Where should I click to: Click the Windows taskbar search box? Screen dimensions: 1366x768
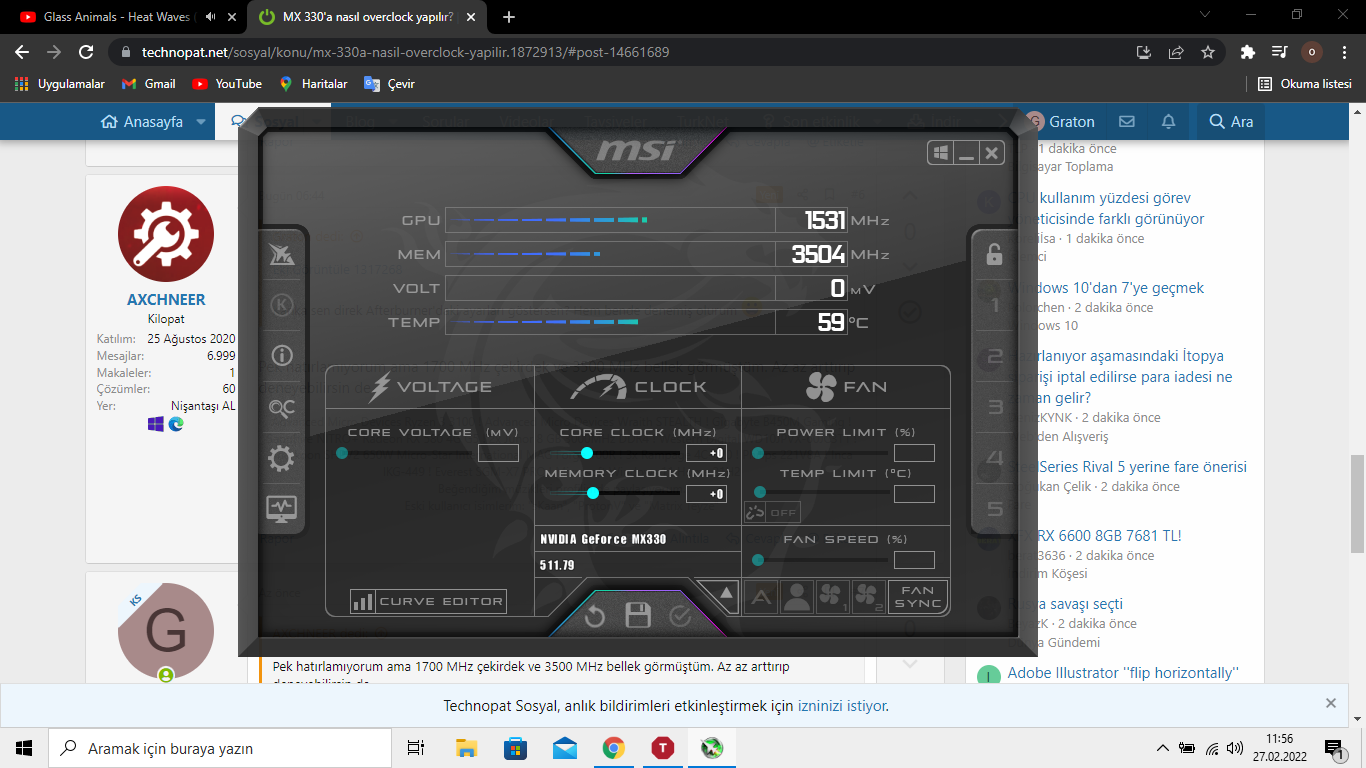(220, 748)
